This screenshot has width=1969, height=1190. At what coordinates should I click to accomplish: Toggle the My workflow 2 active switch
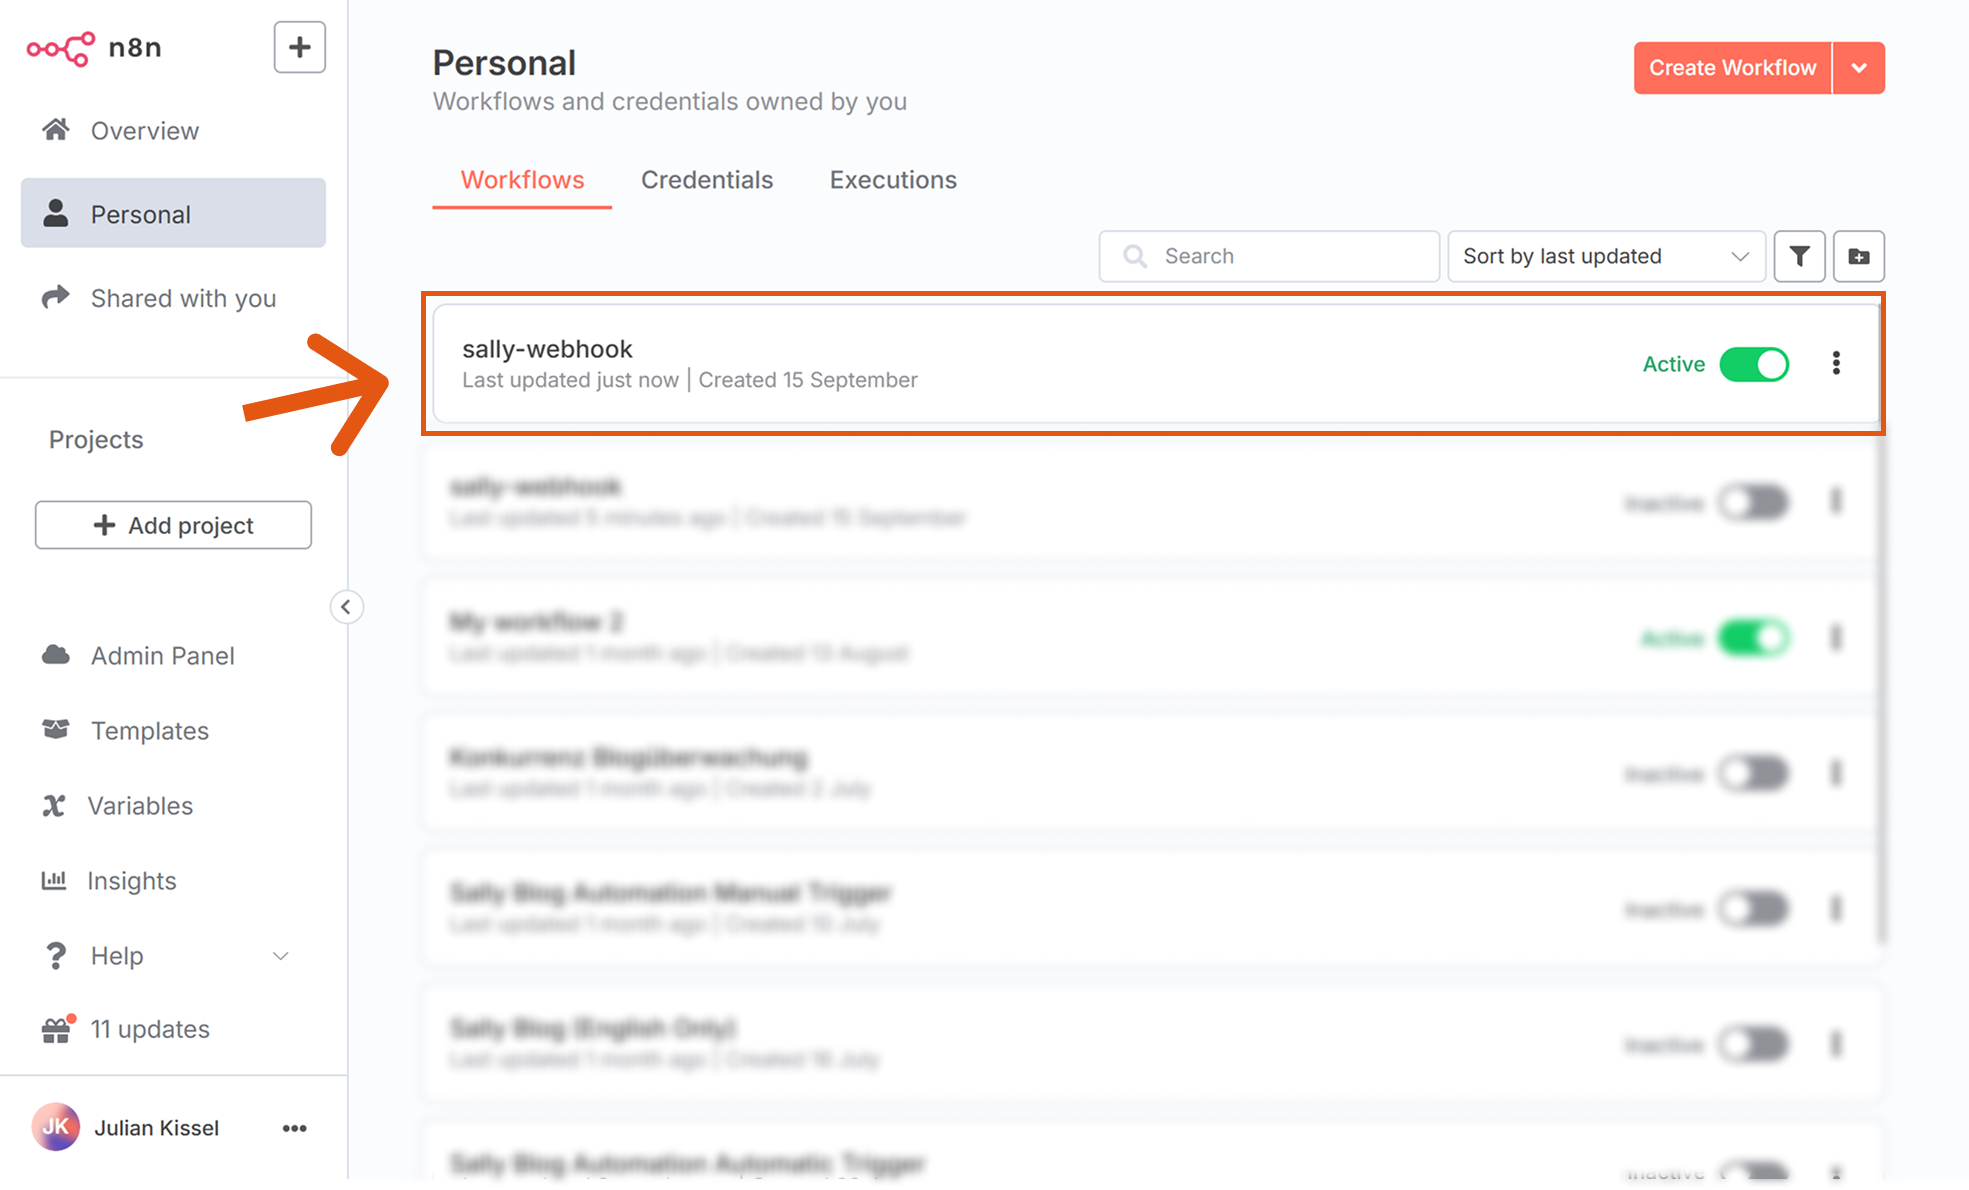(1754, 638)
